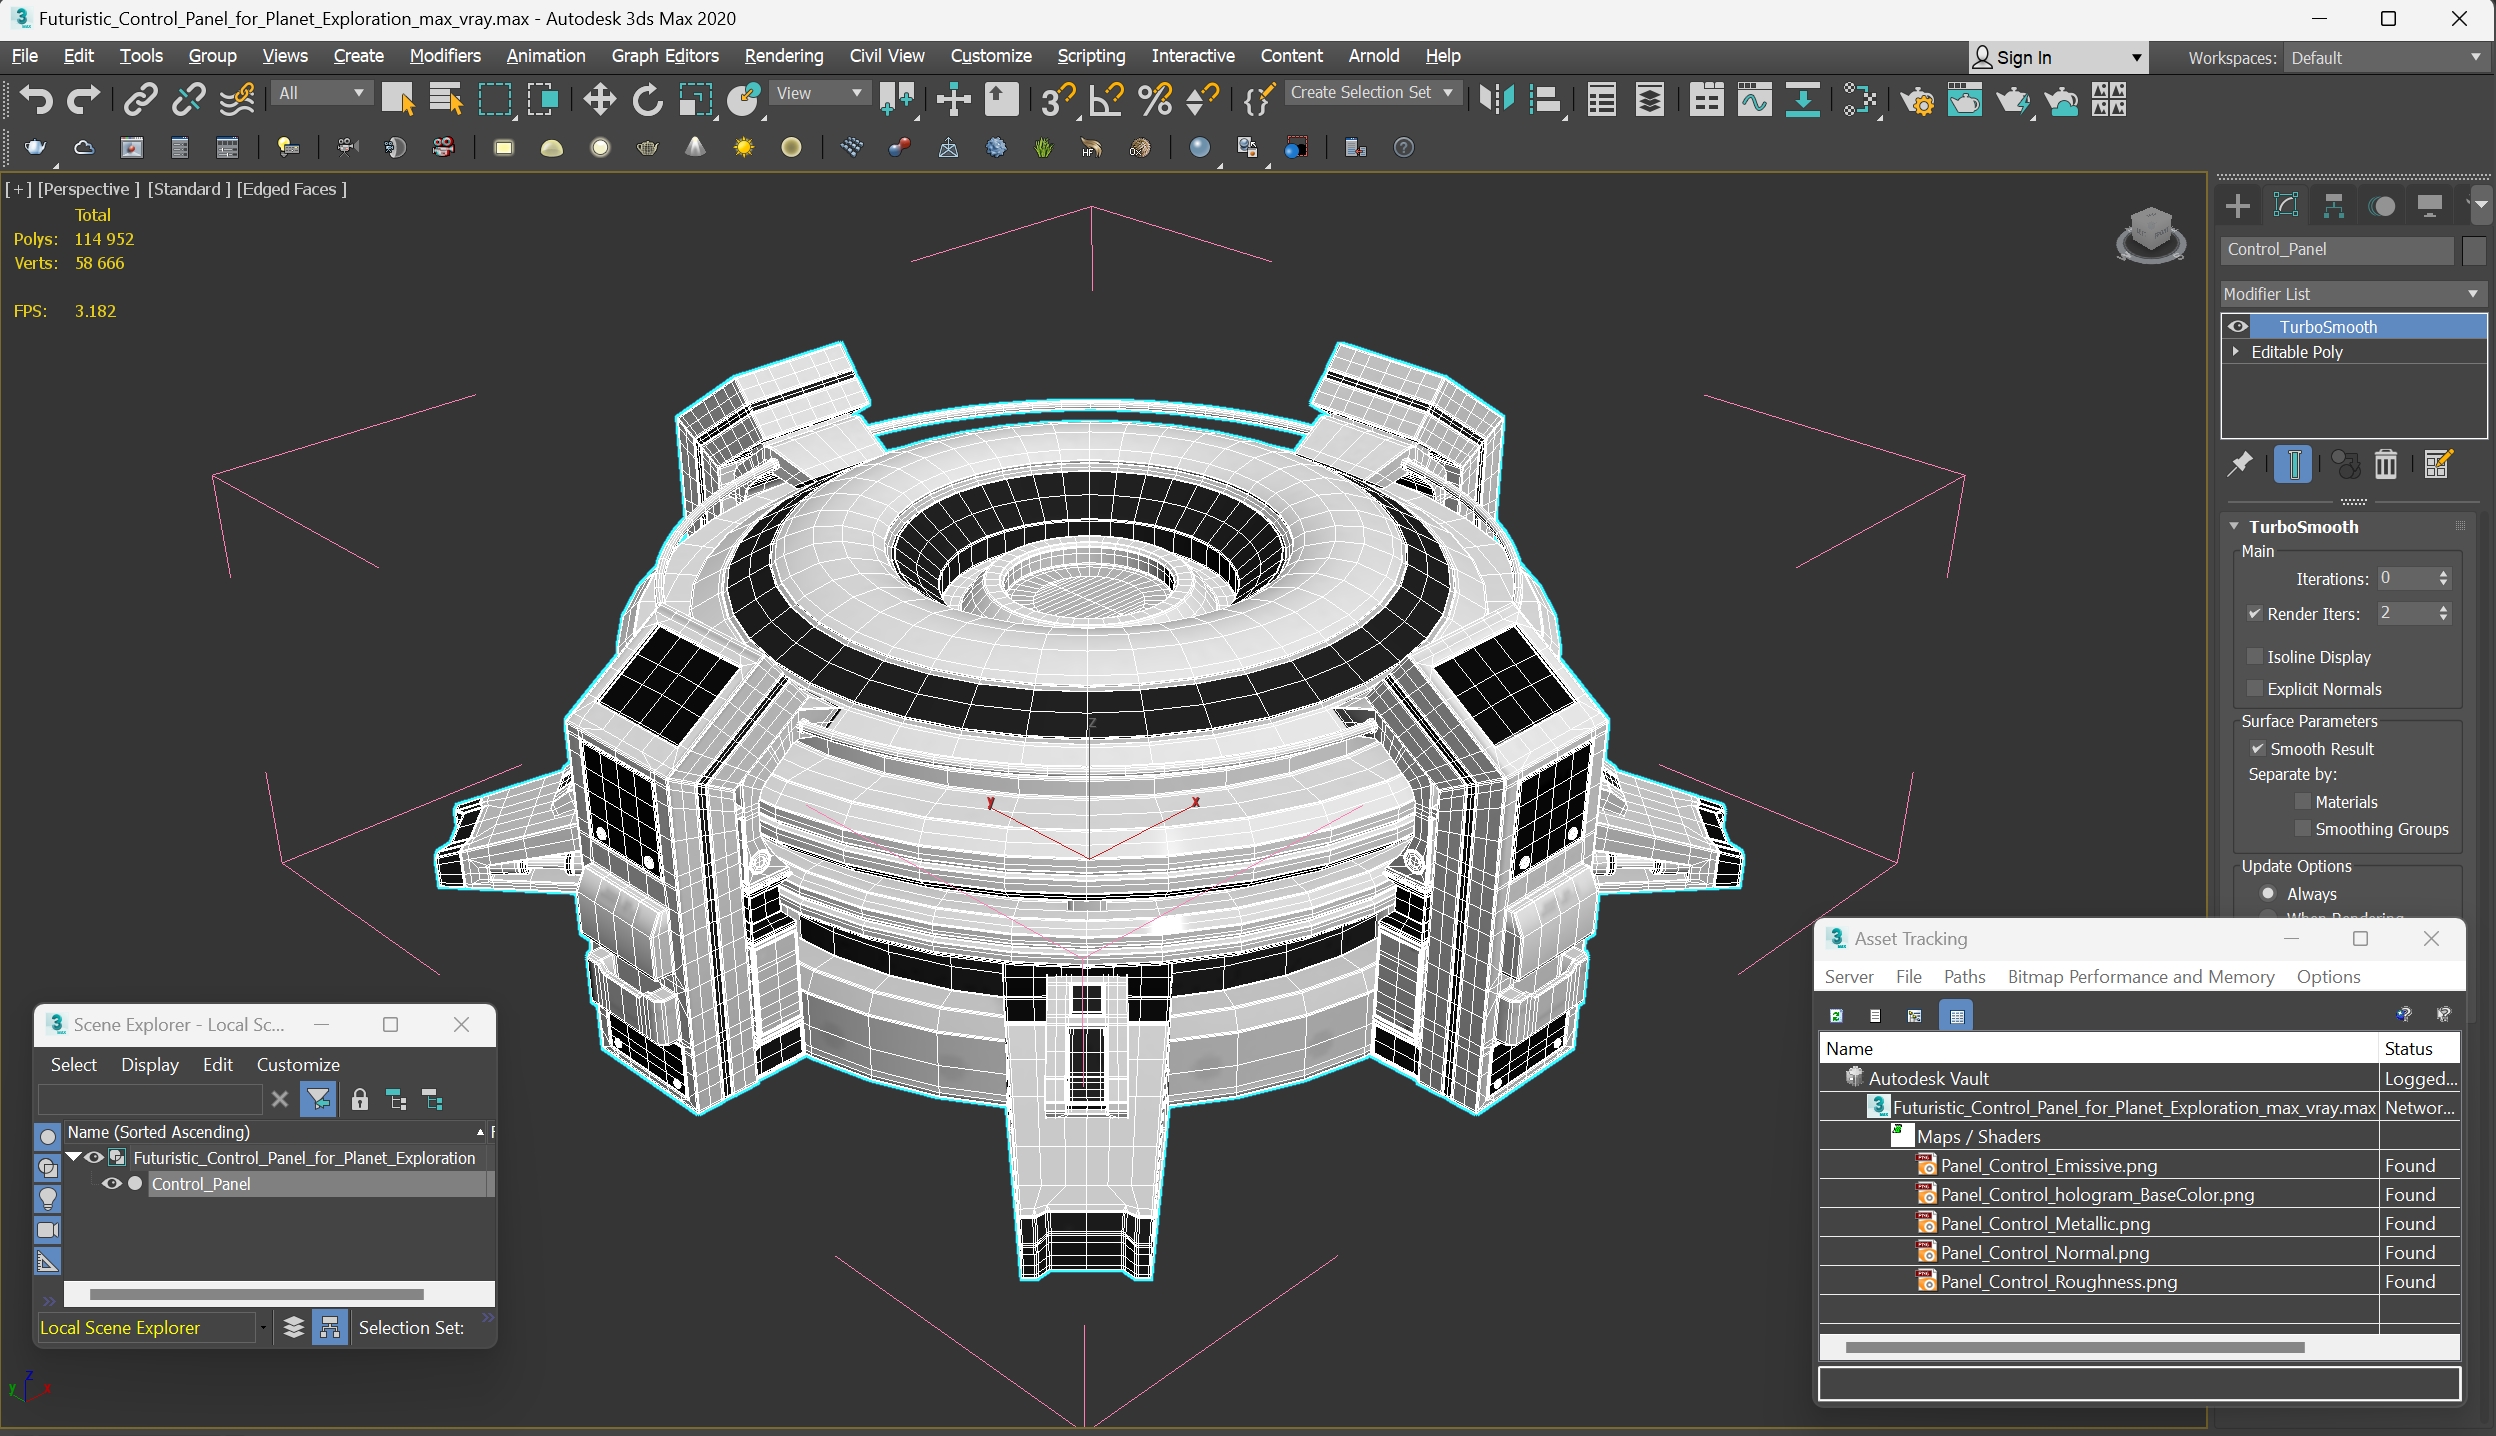Select the Always update radio button
Viewport: 2496px width, 1436px height.
(2269, 894)
